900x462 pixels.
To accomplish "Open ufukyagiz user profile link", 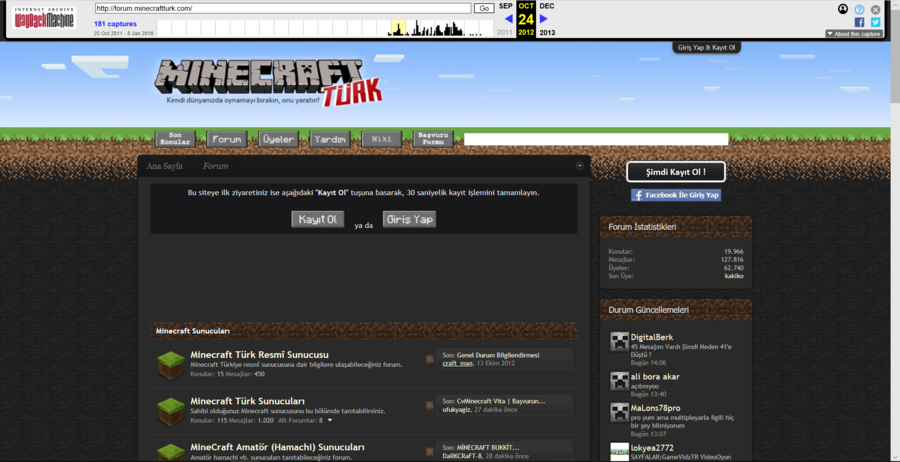I will (457, 410).
